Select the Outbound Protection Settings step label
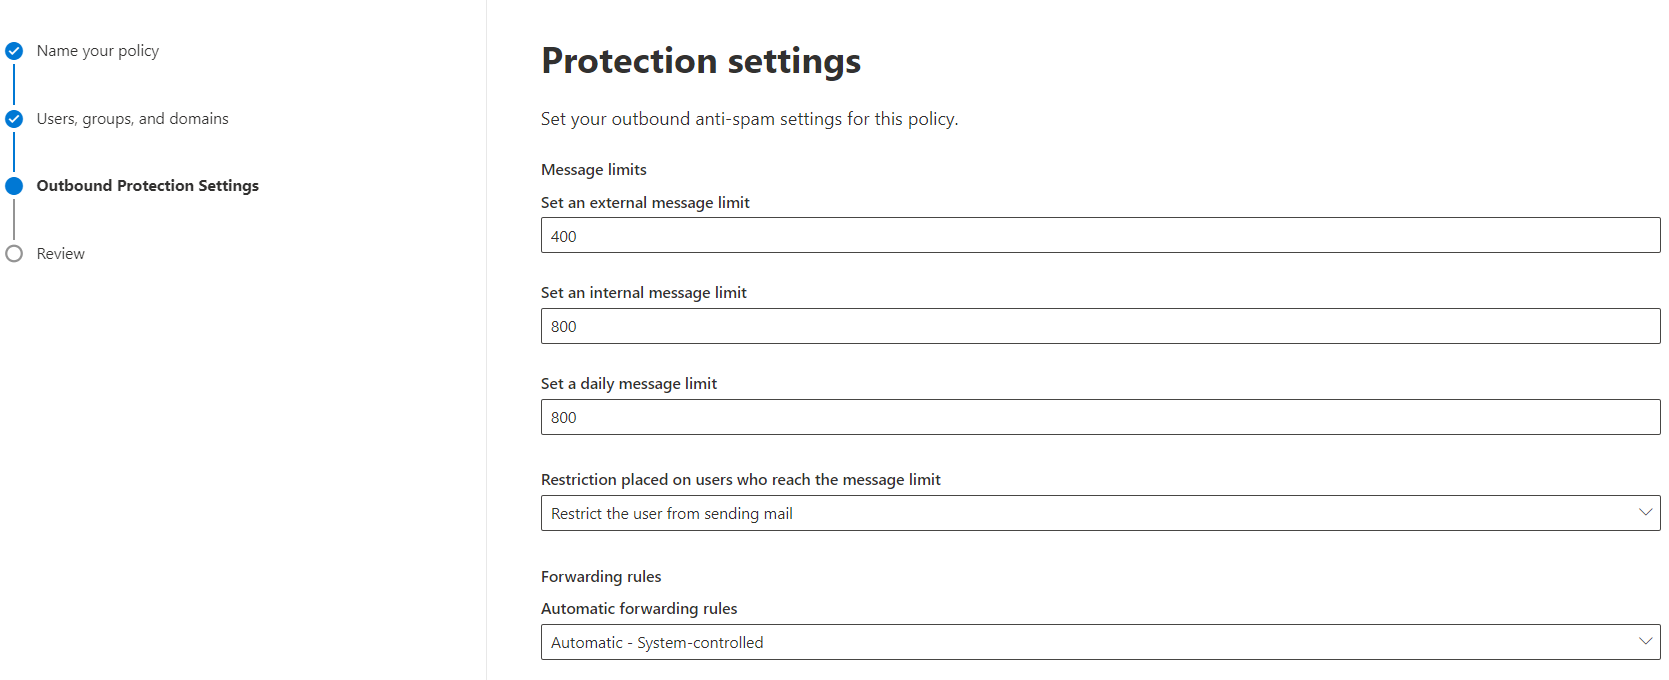1669x680 pixels. point(148,186)
